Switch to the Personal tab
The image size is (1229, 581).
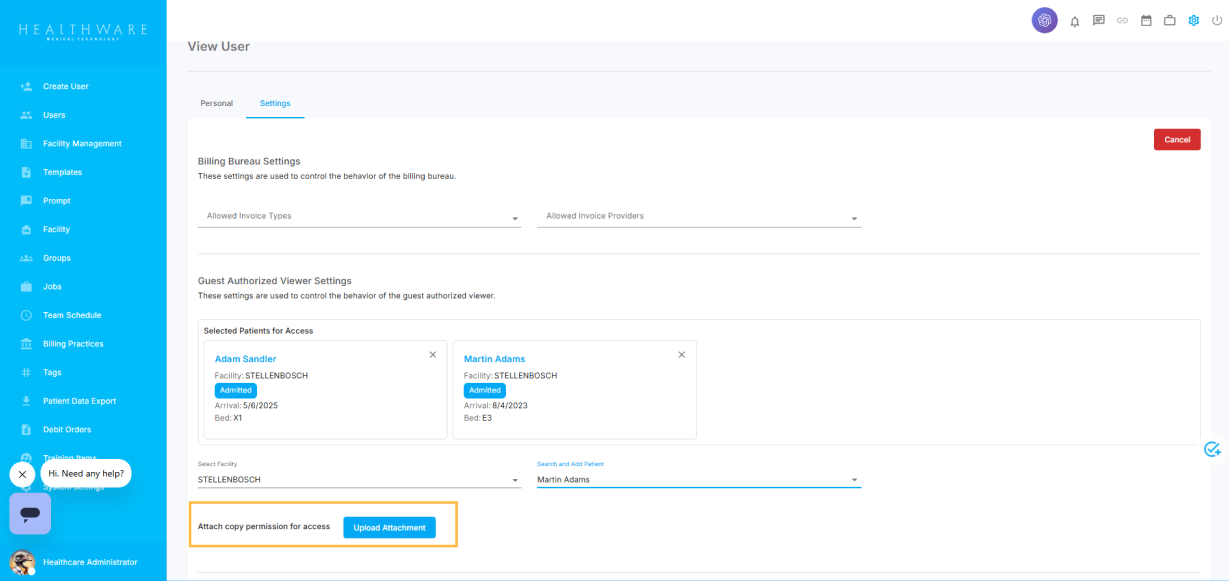click(216, 103)
